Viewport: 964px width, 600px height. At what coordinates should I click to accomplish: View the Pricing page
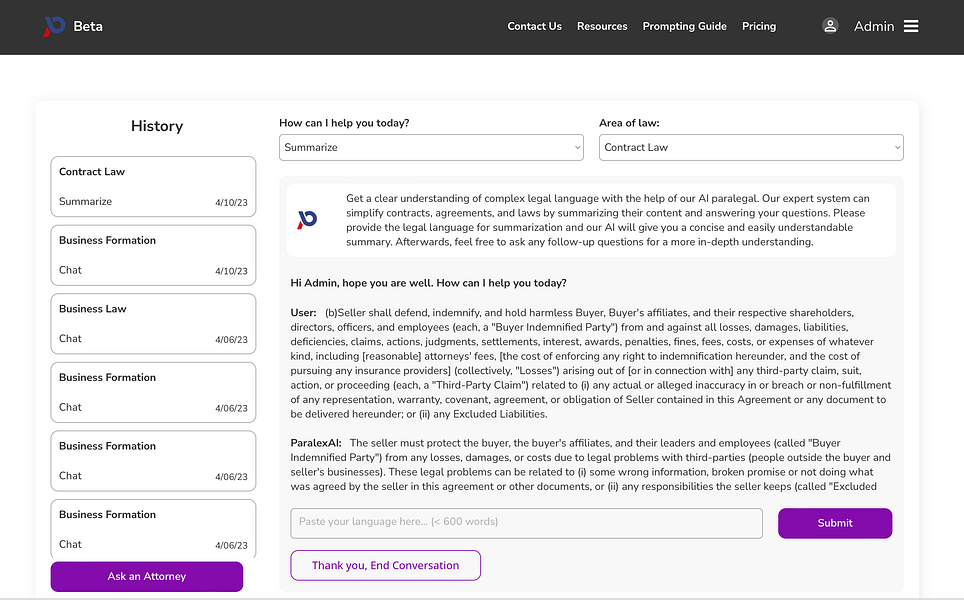point(759,26)
